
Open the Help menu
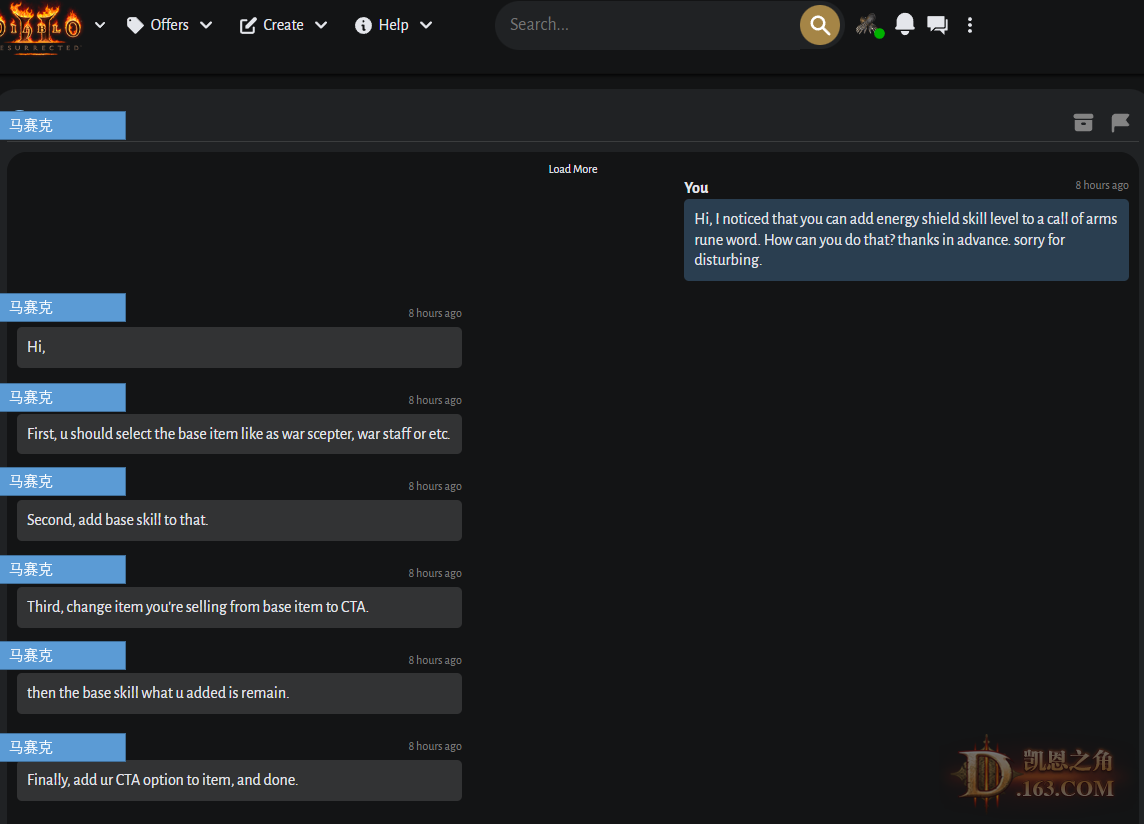click(x=393, y=25)
